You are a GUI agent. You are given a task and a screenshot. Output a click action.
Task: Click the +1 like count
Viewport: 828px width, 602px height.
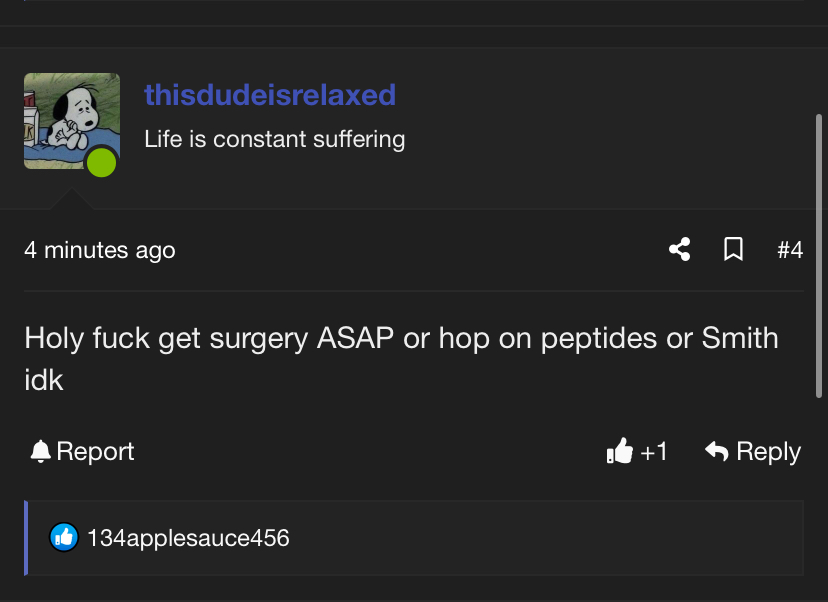(x=654, y=452)
